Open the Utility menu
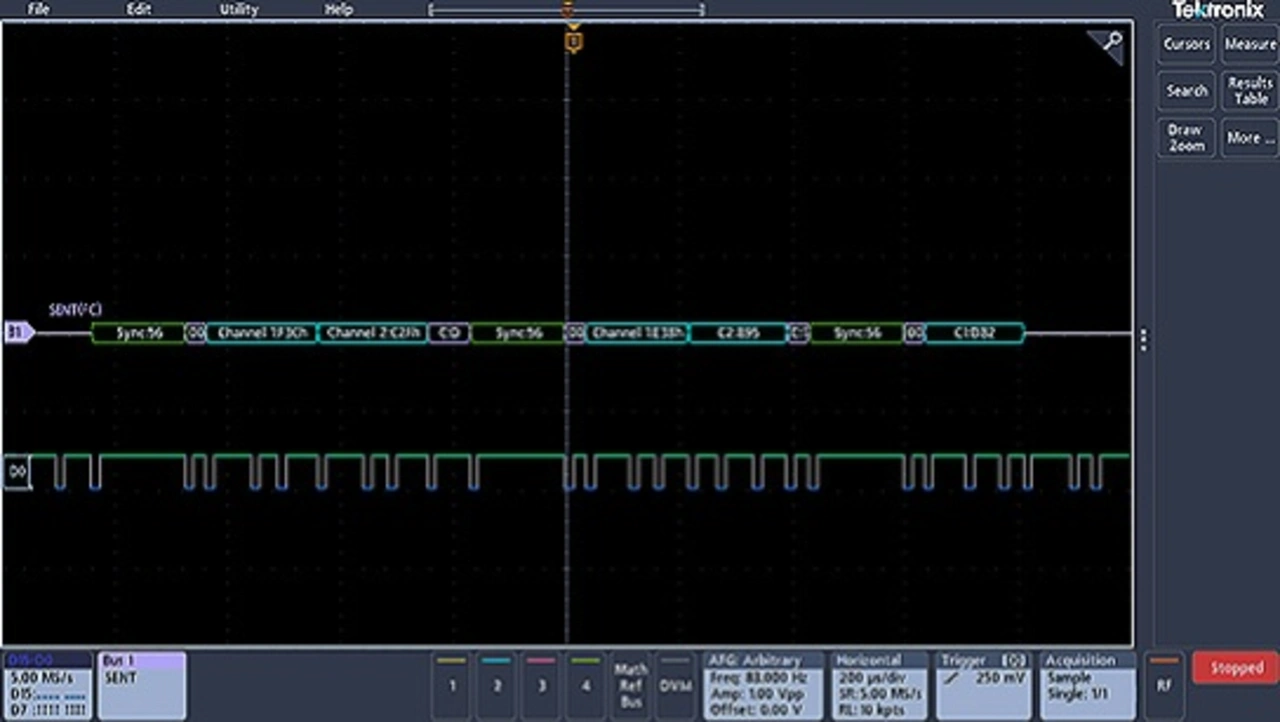 238,9
